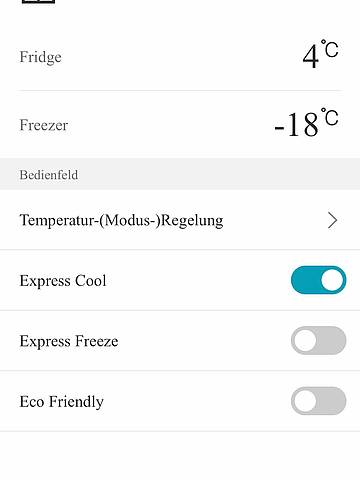360x480 pixels.
Task: Select the Freezer label
Action: tap(44, 125)
